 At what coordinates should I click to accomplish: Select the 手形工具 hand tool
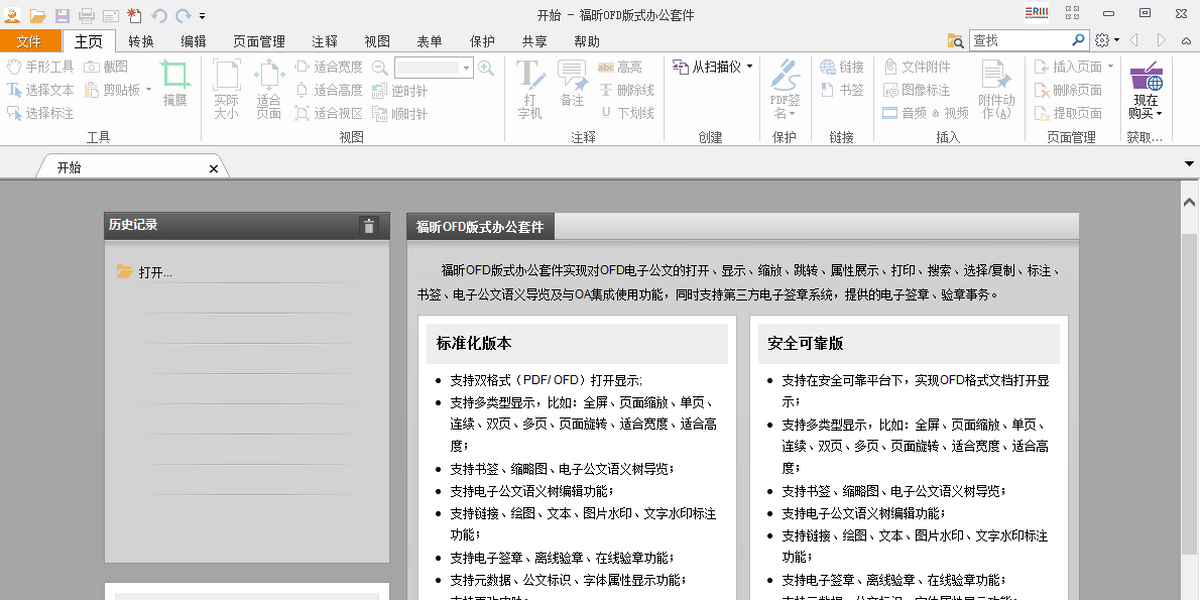point(41,67)
